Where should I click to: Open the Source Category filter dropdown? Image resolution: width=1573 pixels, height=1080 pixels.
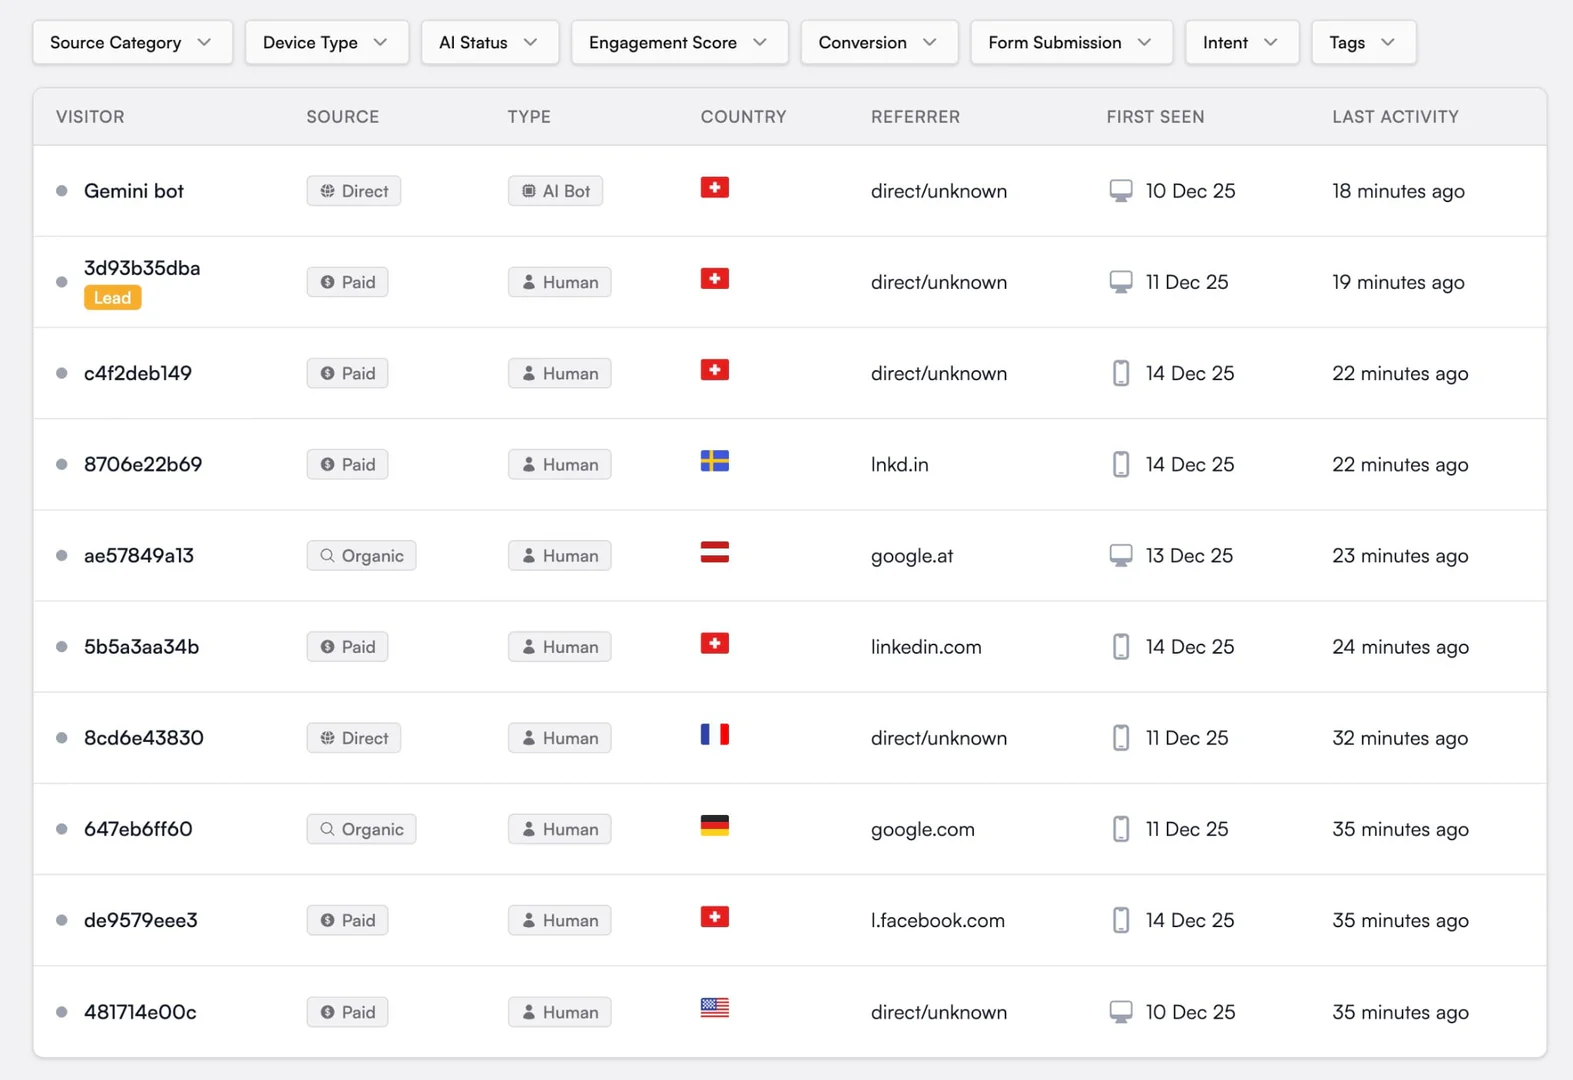click(x=131, y=42)
